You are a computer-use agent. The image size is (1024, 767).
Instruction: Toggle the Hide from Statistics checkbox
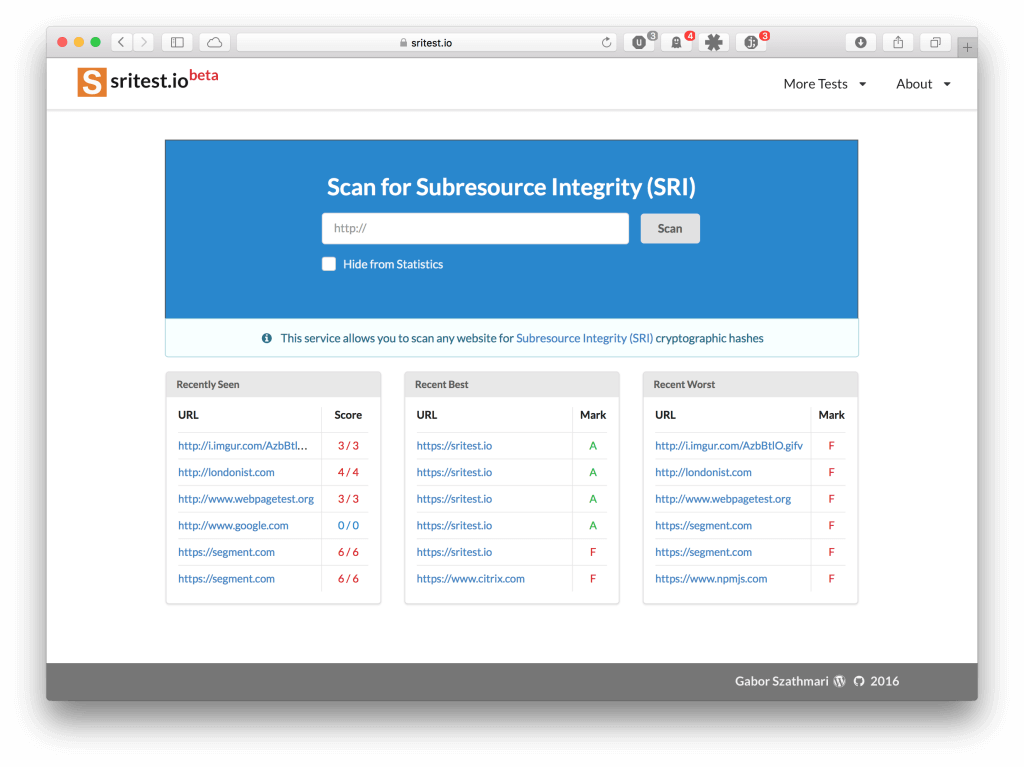pos(329,264)
